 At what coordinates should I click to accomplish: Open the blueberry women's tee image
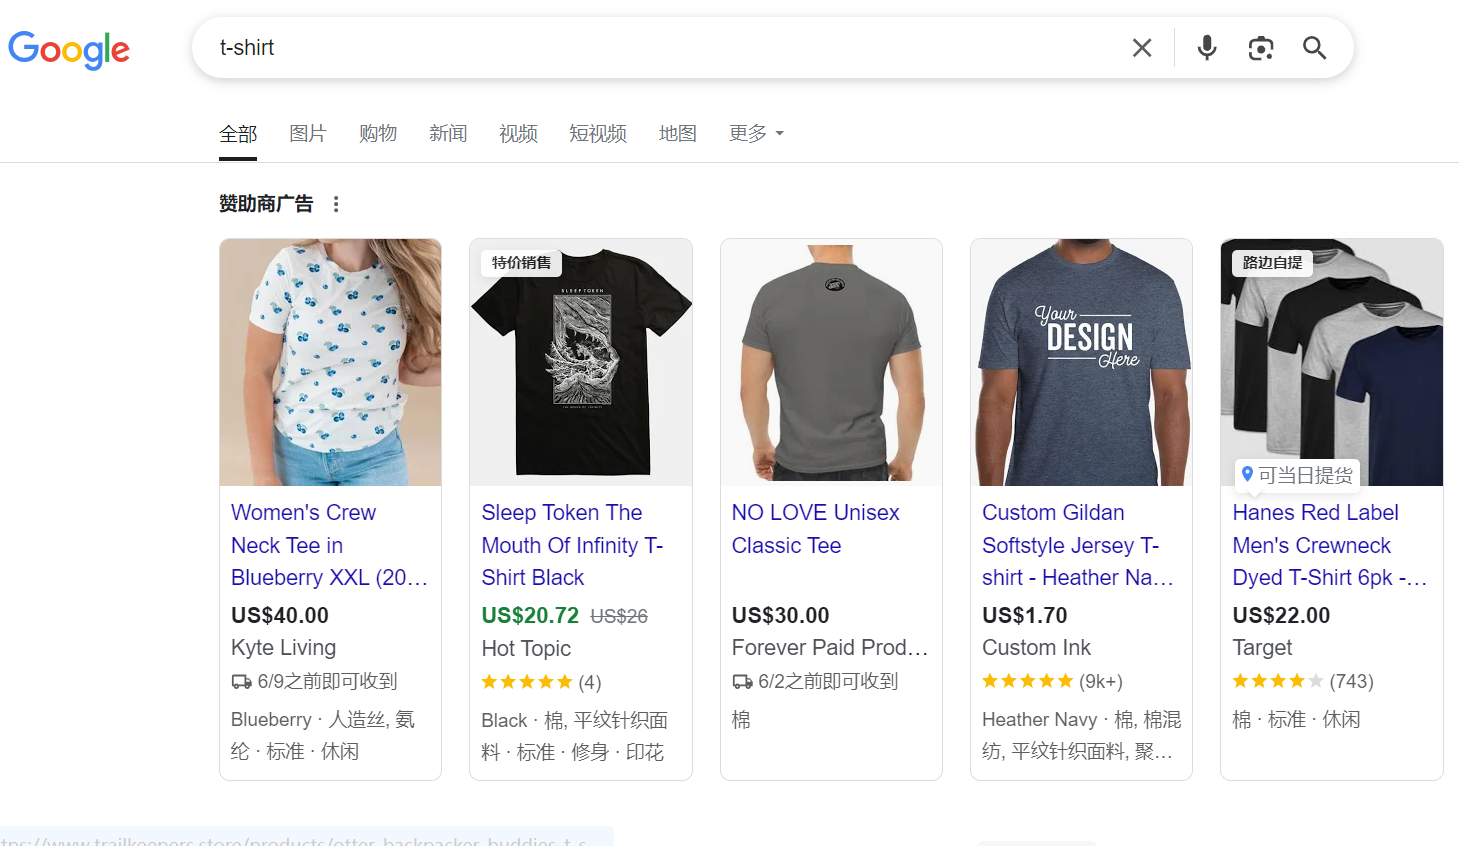pyautogui.click(x=330, y=362)
